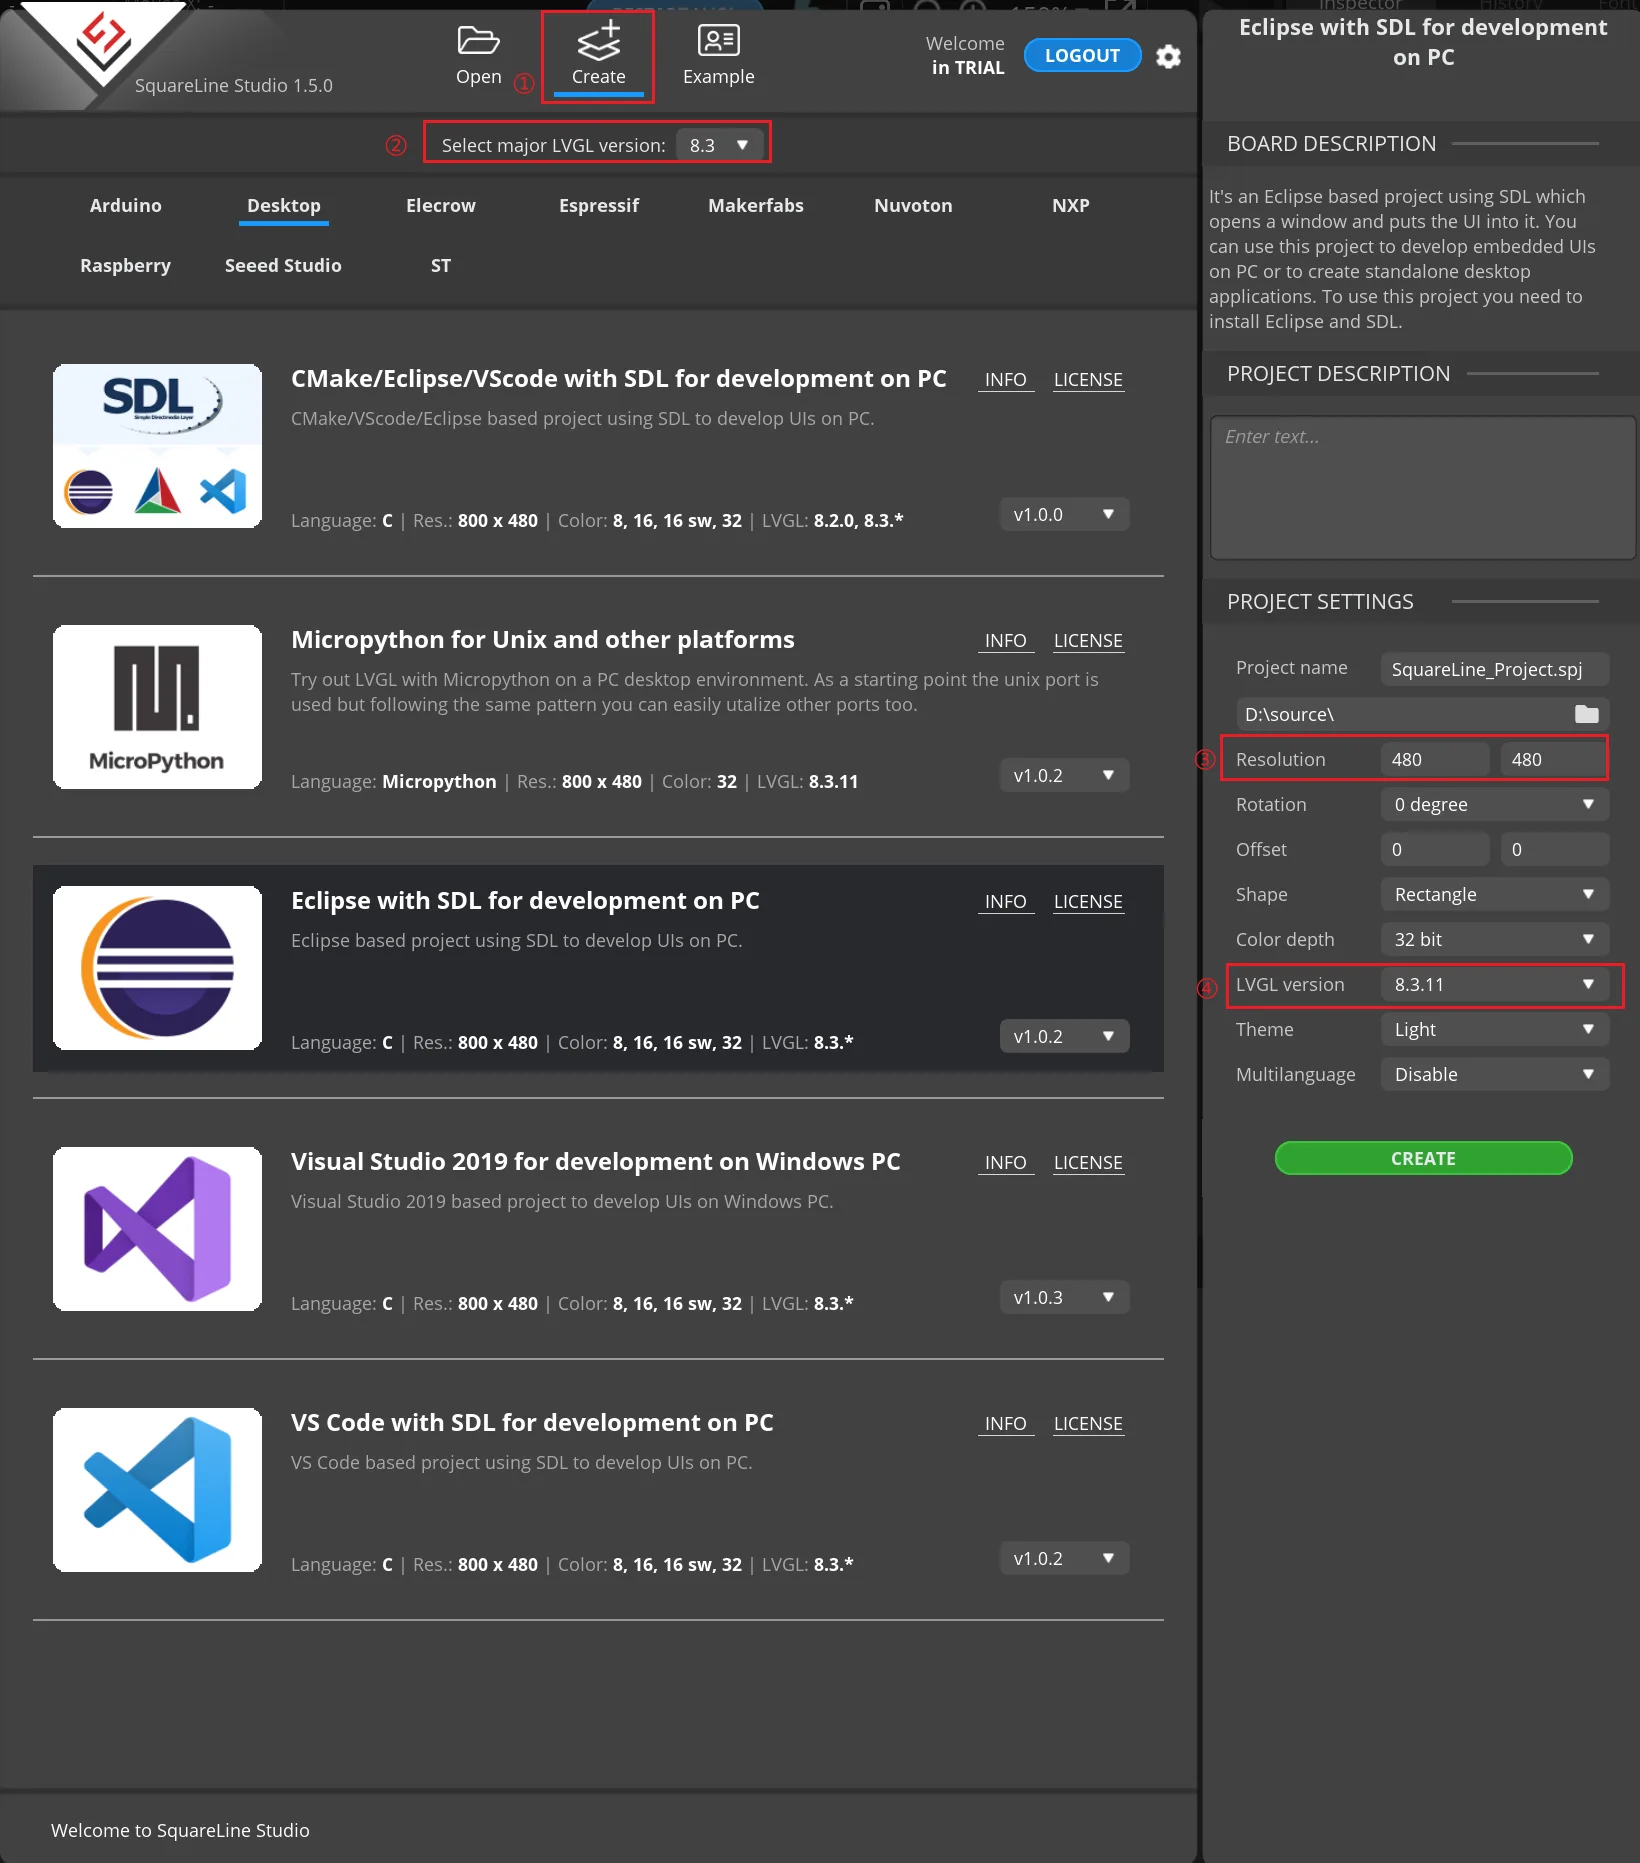
Task: Open LICENSE for Micropython board
Action: coord(1088,641)
